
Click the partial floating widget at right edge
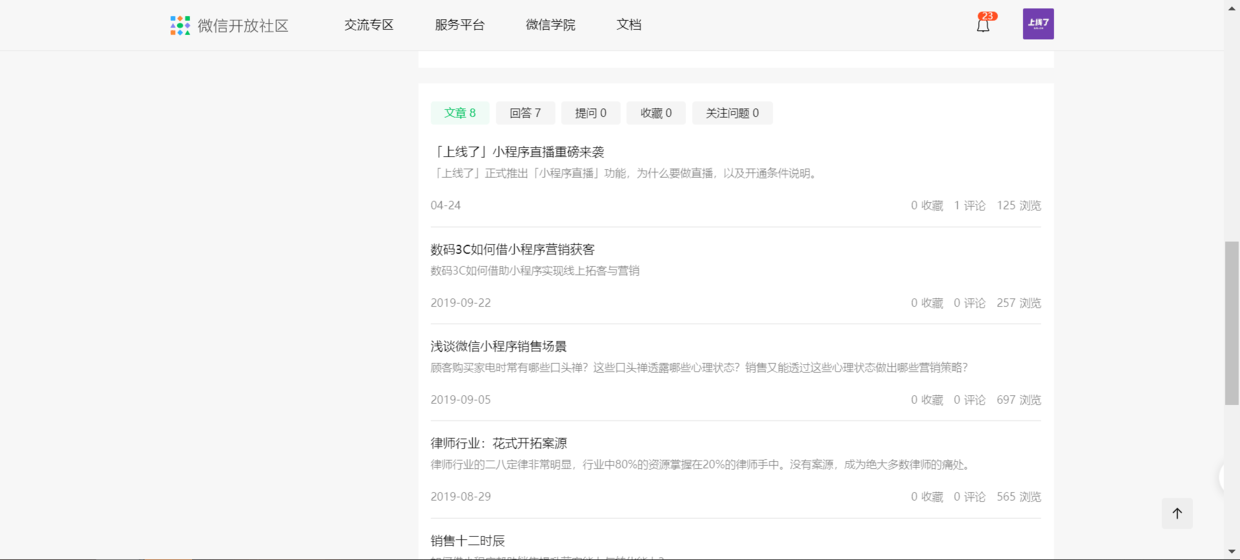click(x=1221, y=478)
